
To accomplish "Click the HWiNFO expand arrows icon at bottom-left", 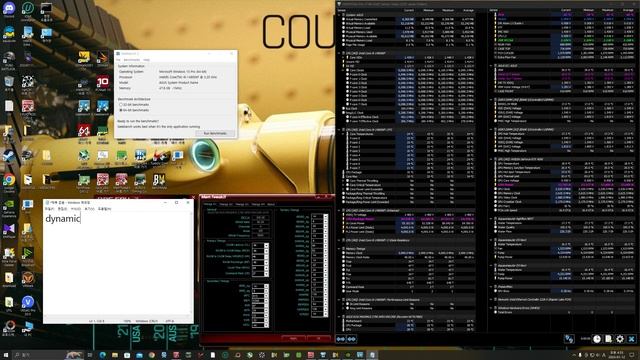I will pyautogui.click(x=341, y=339).
